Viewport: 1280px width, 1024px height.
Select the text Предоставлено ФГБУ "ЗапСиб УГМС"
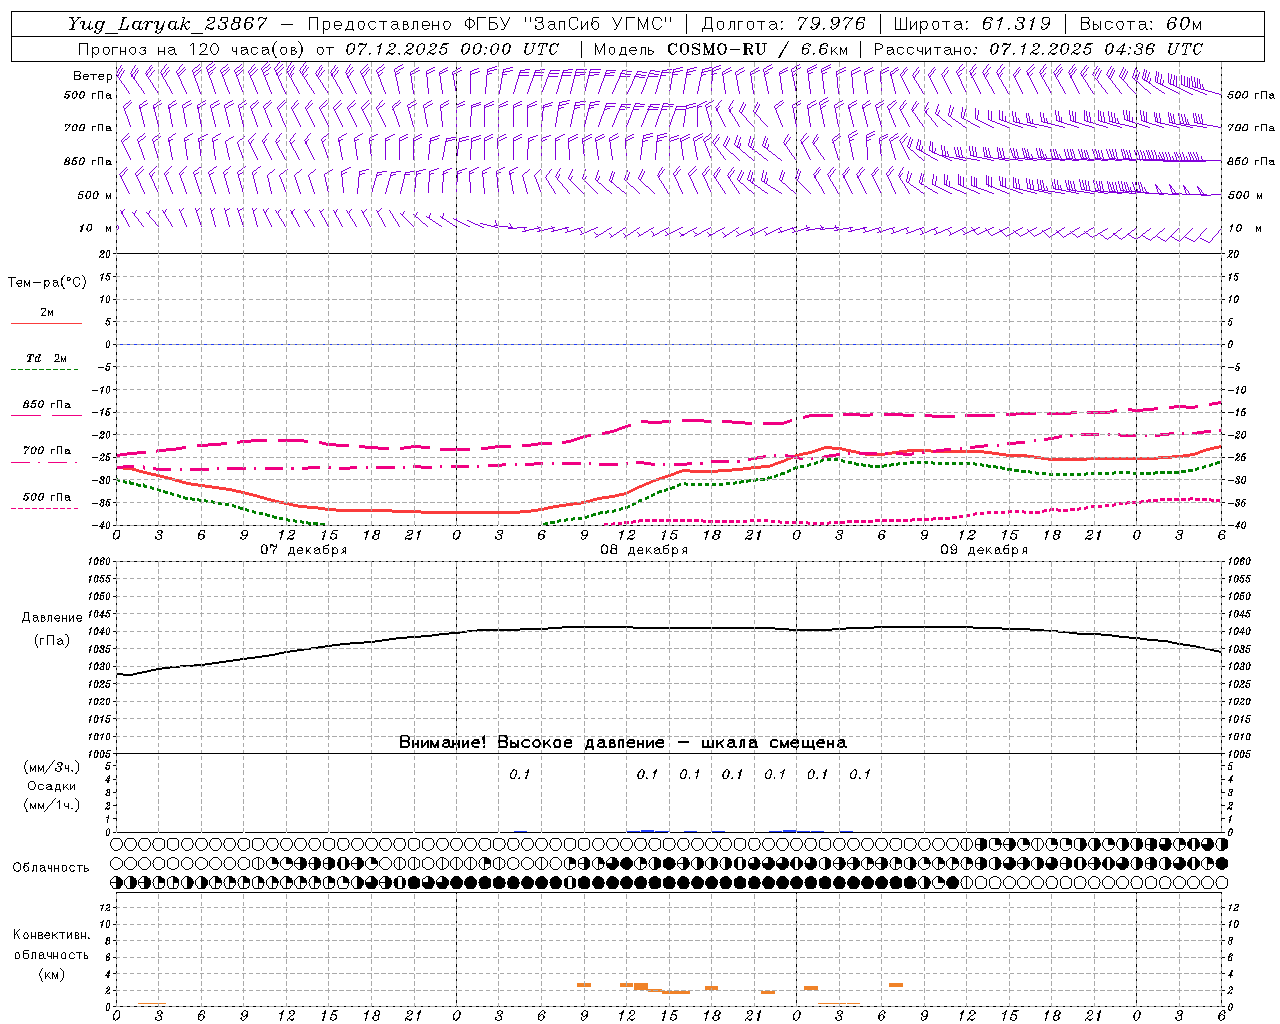coord(491,24)
